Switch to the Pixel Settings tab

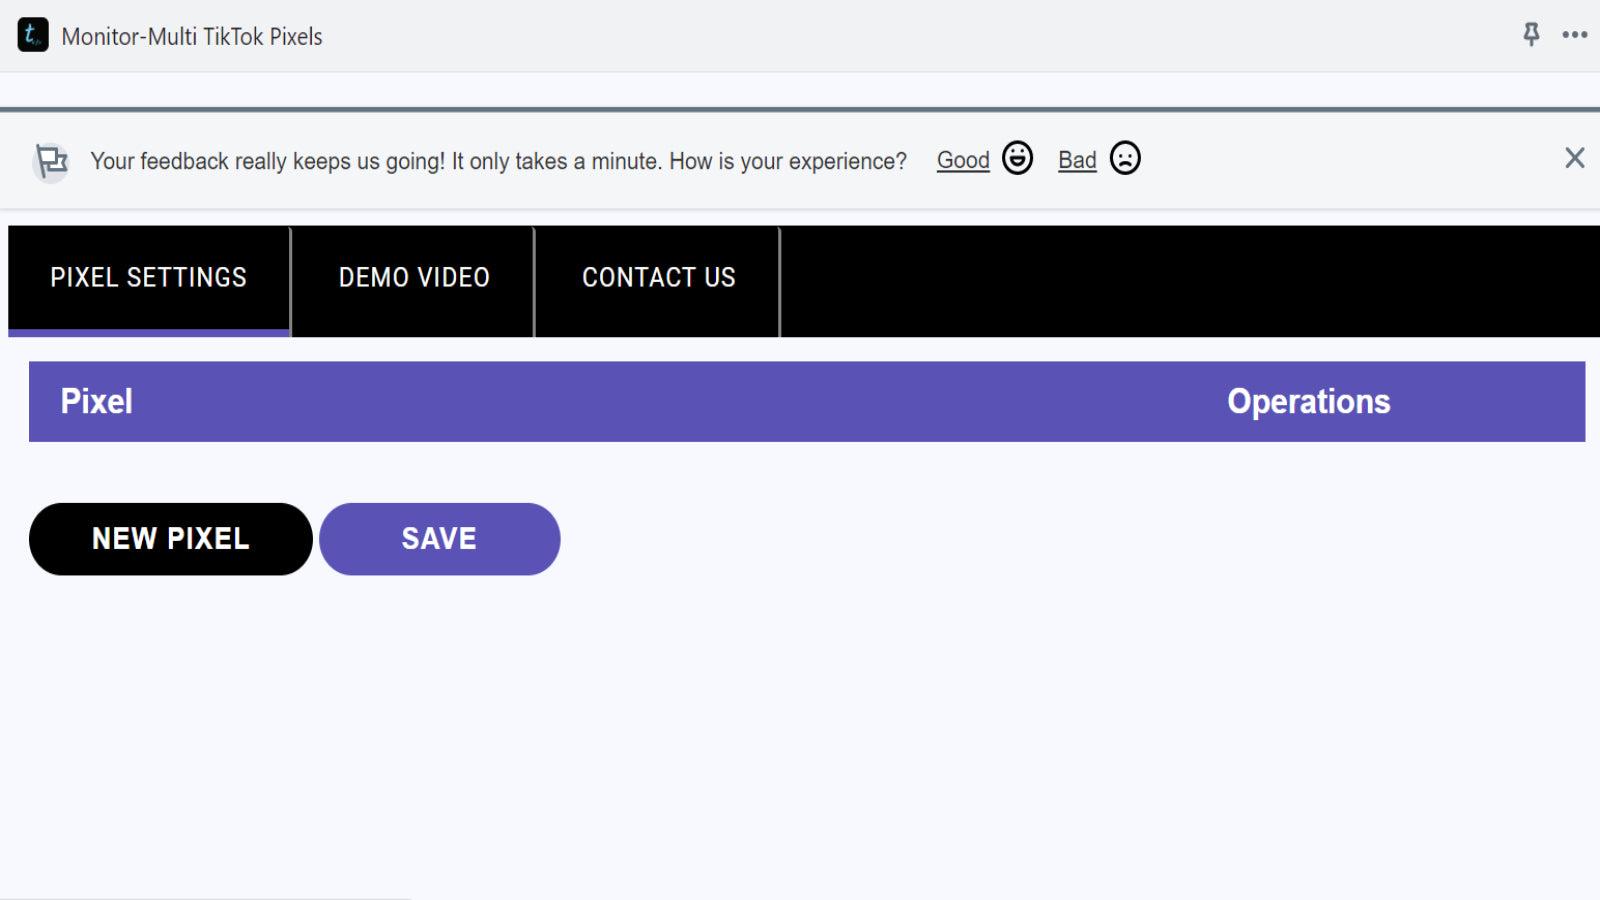click(149, 278)
